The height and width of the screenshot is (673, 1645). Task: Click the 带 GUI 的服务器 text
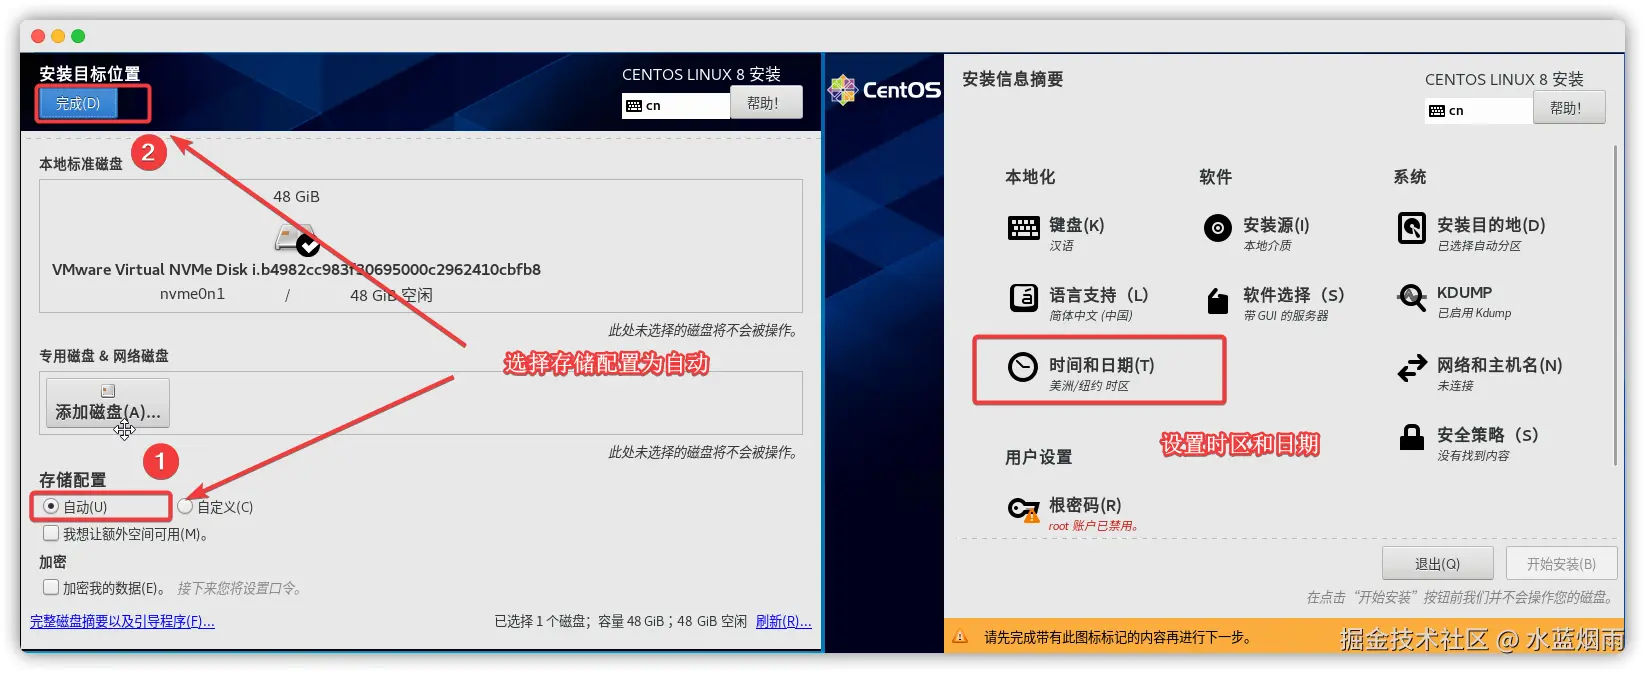[x=1286, y=316]
